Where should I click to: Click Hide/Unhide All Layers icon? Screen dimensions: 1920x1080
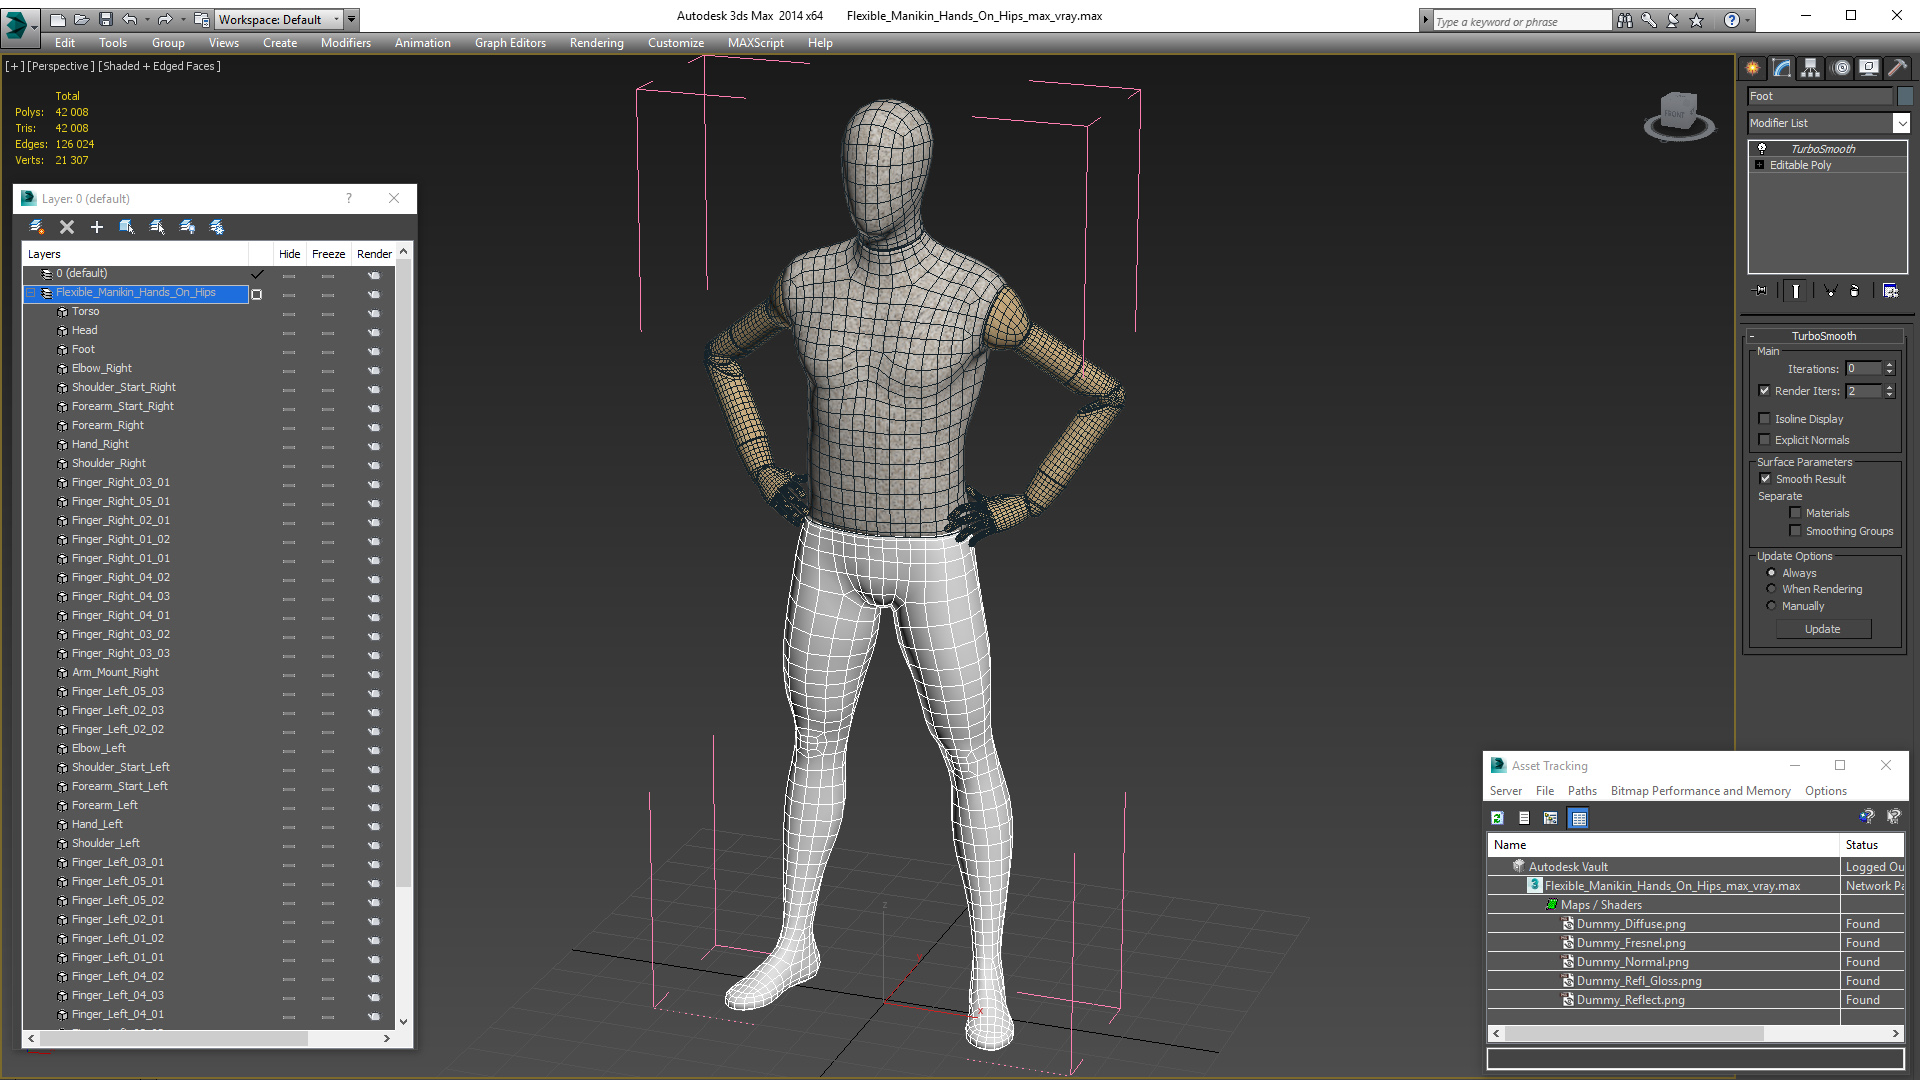click(187, 227)
